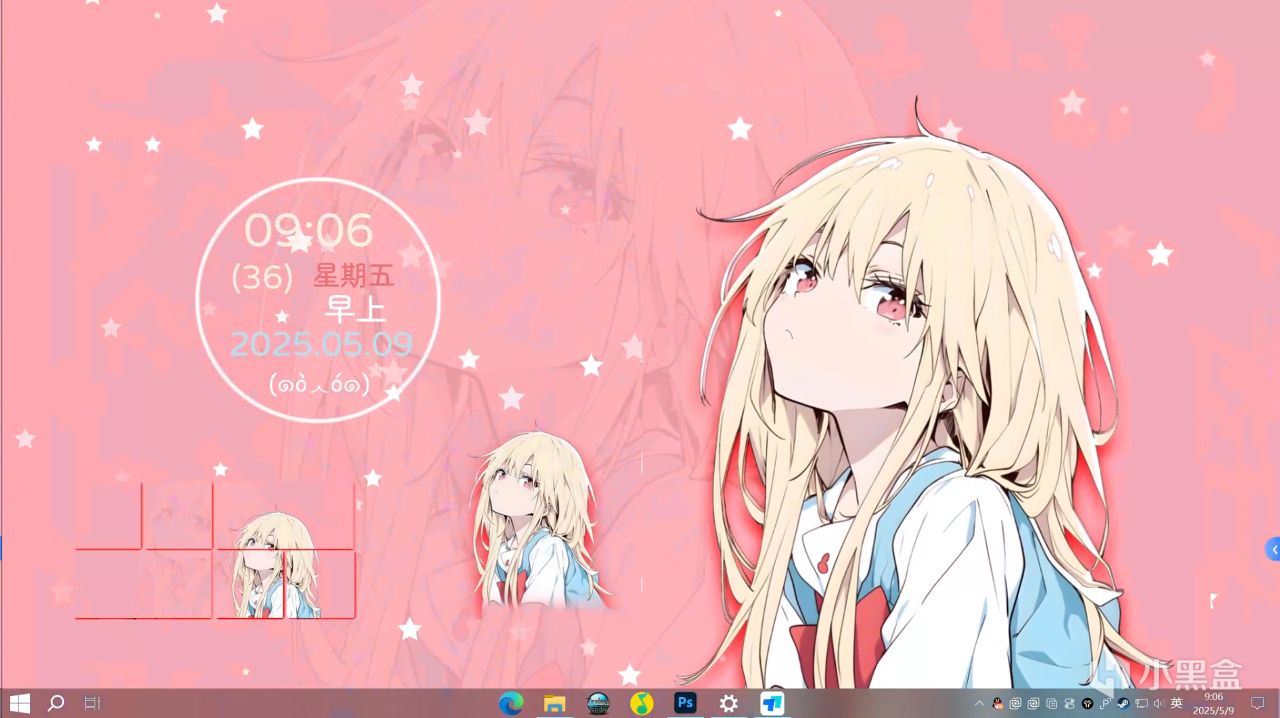Click 星期五 weekday text in clock widget
This screenshot has height=718, width=1280.
tap(354, 275)
